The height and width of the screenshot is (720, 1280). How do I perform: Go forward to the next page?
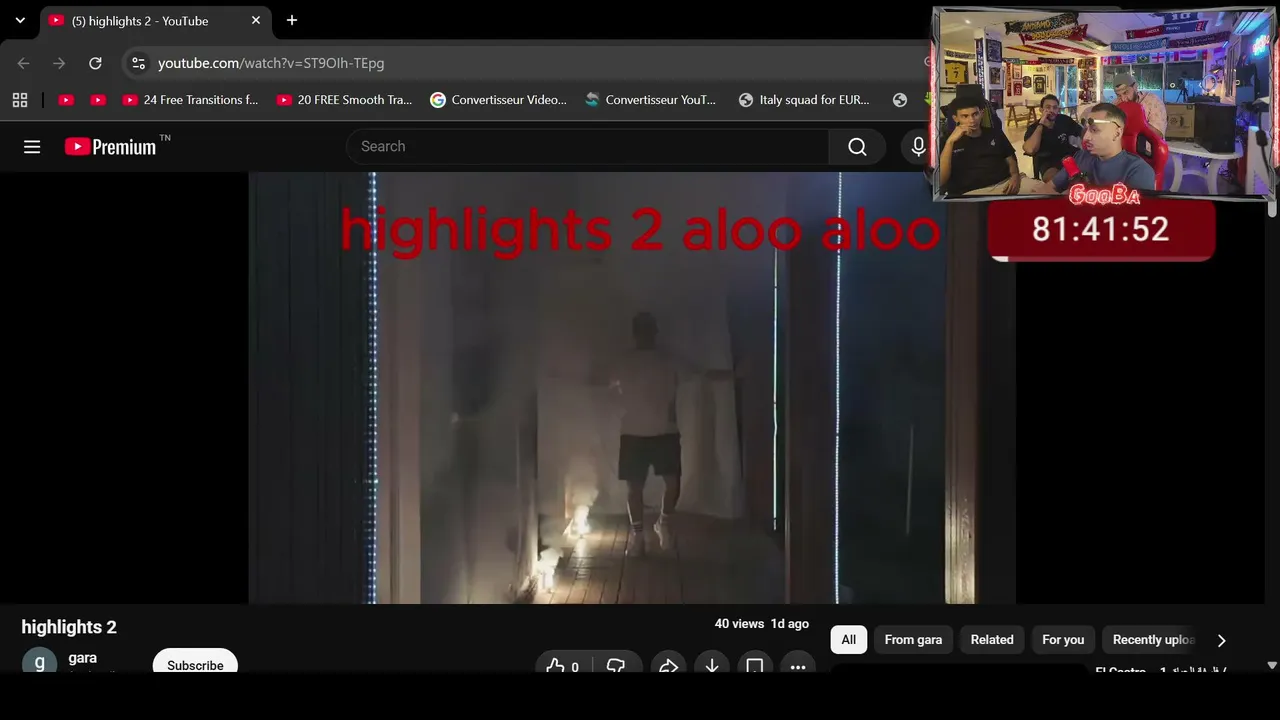(x=59, y=63)
